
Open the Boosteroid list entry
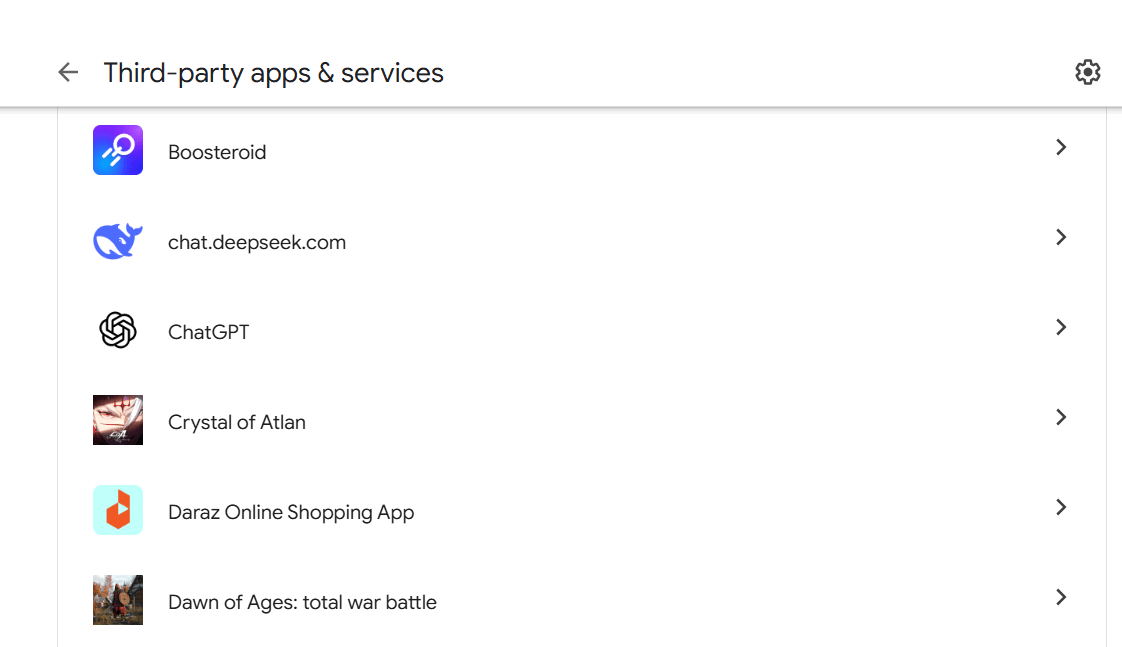[x=217, y=152]
